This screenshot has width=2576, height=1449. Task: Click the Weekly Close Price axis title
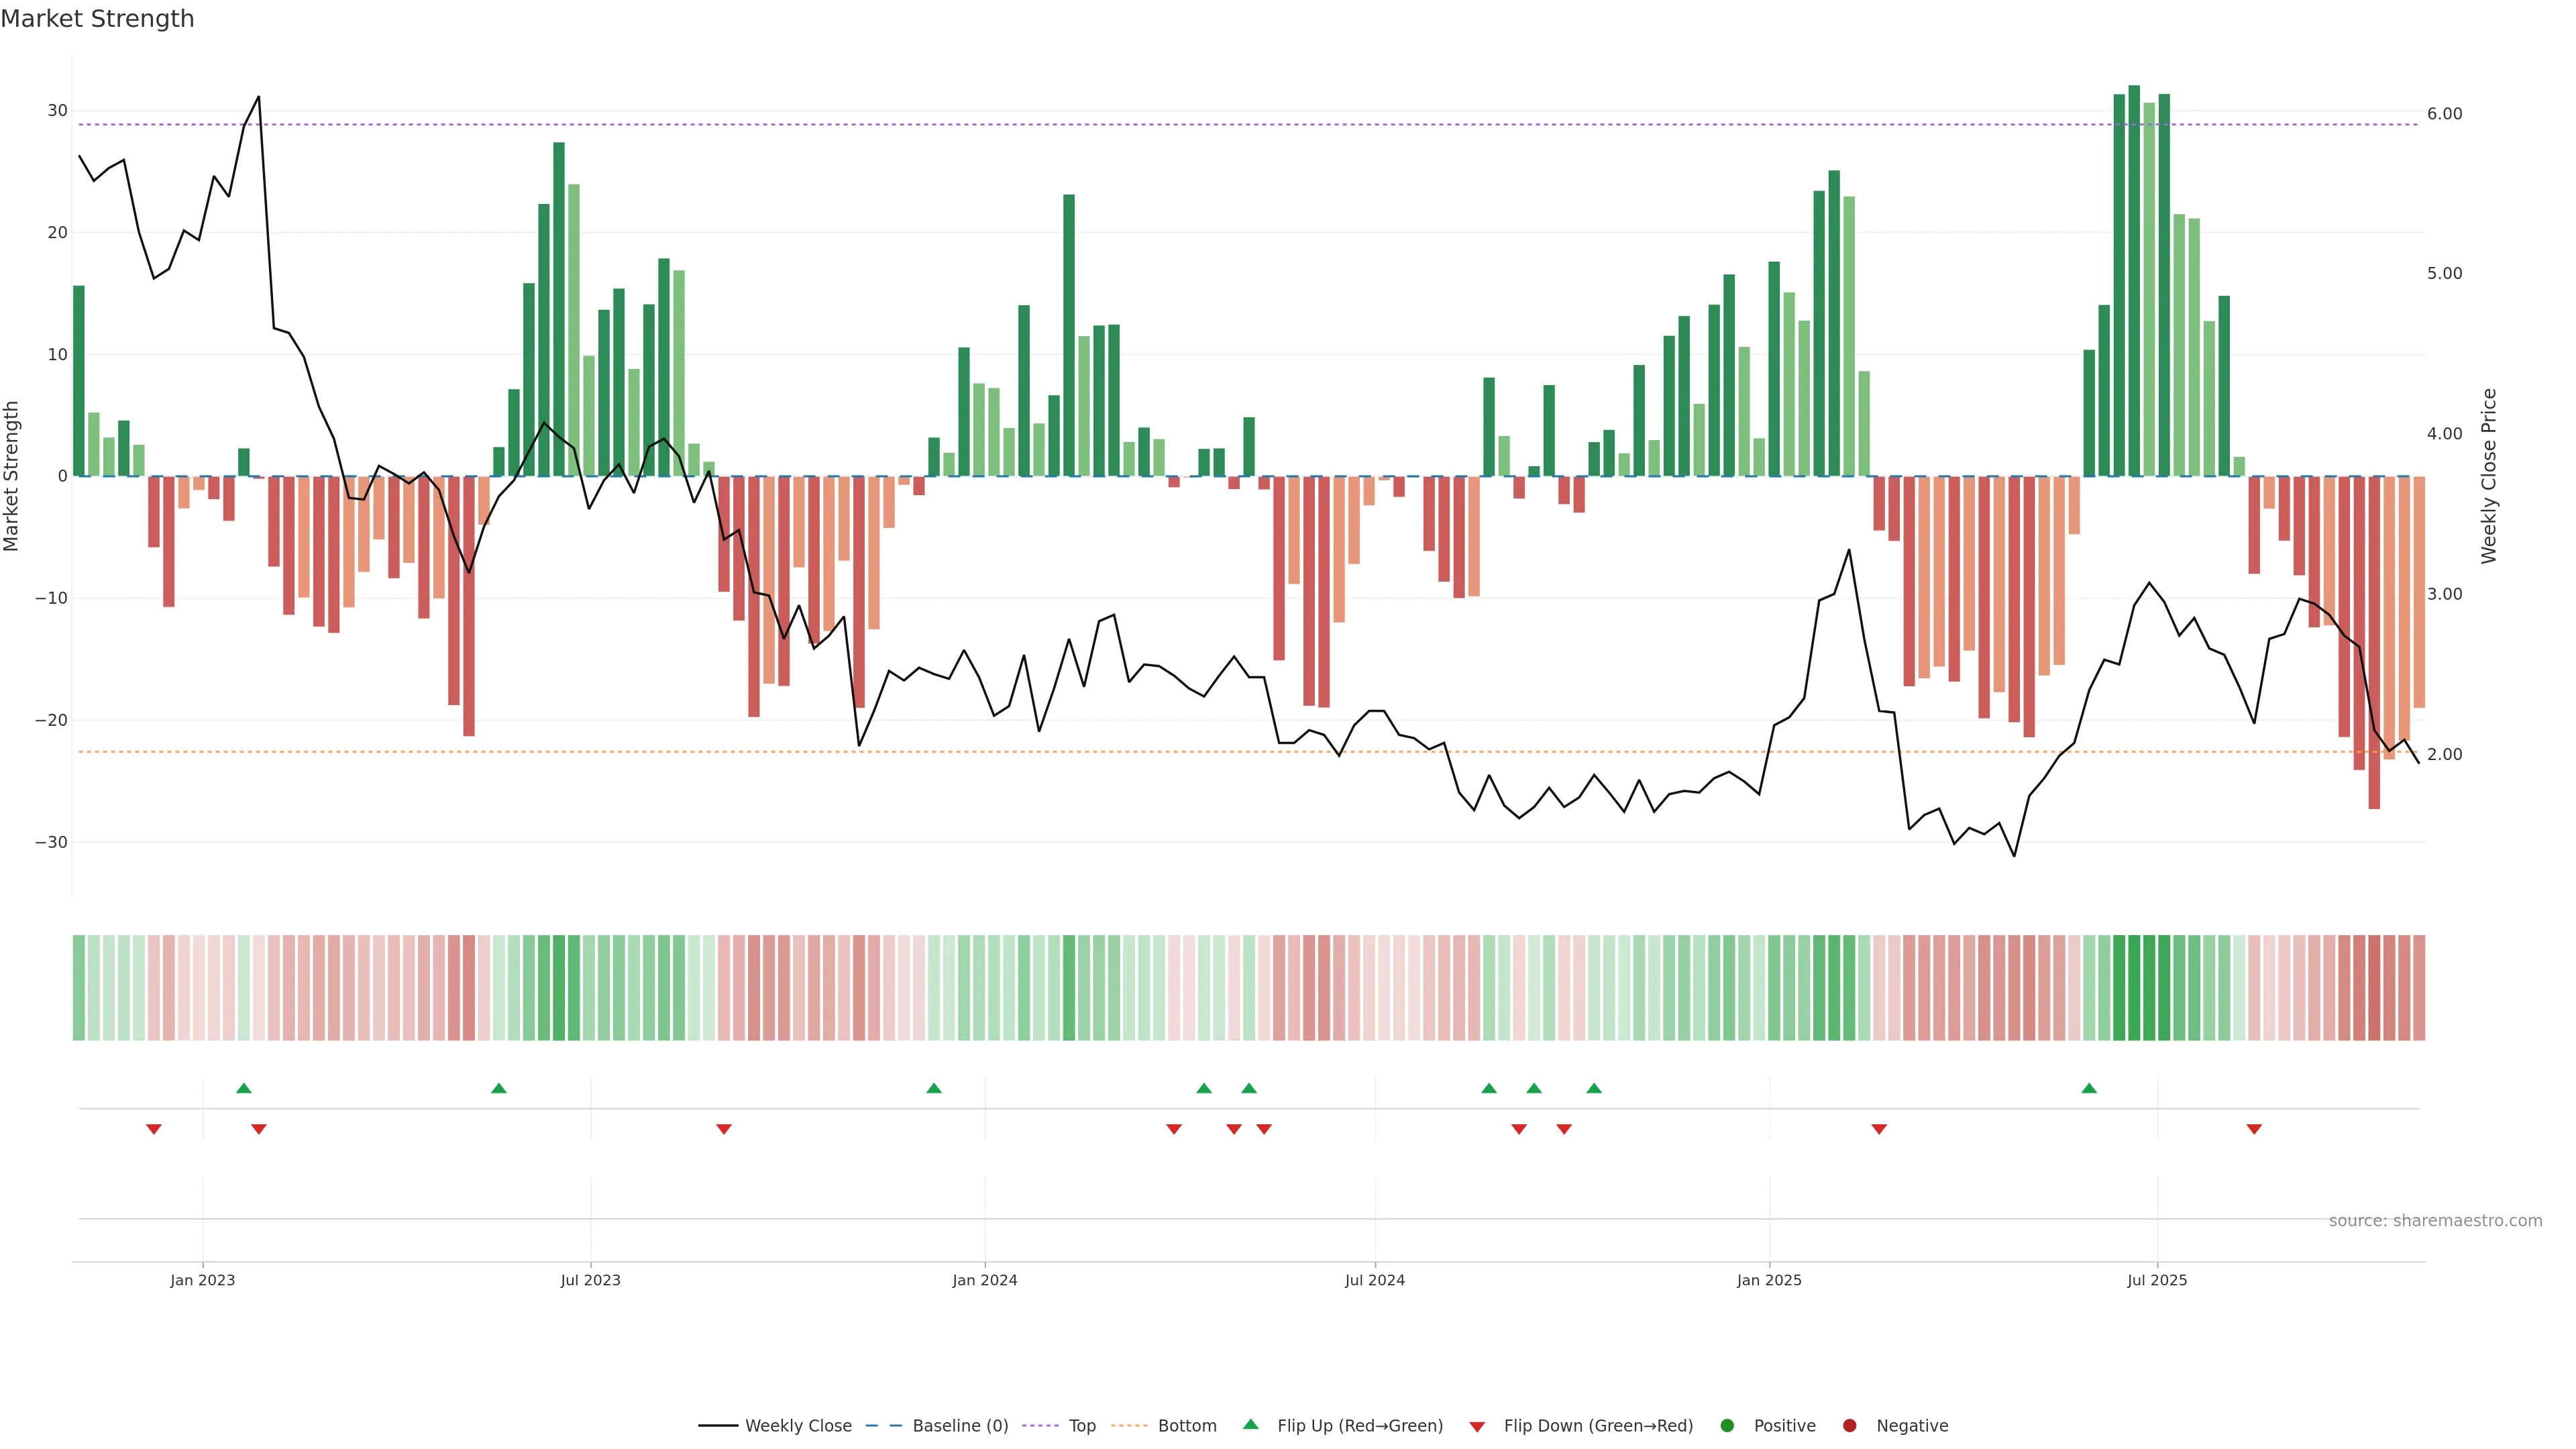(2489, 476)
